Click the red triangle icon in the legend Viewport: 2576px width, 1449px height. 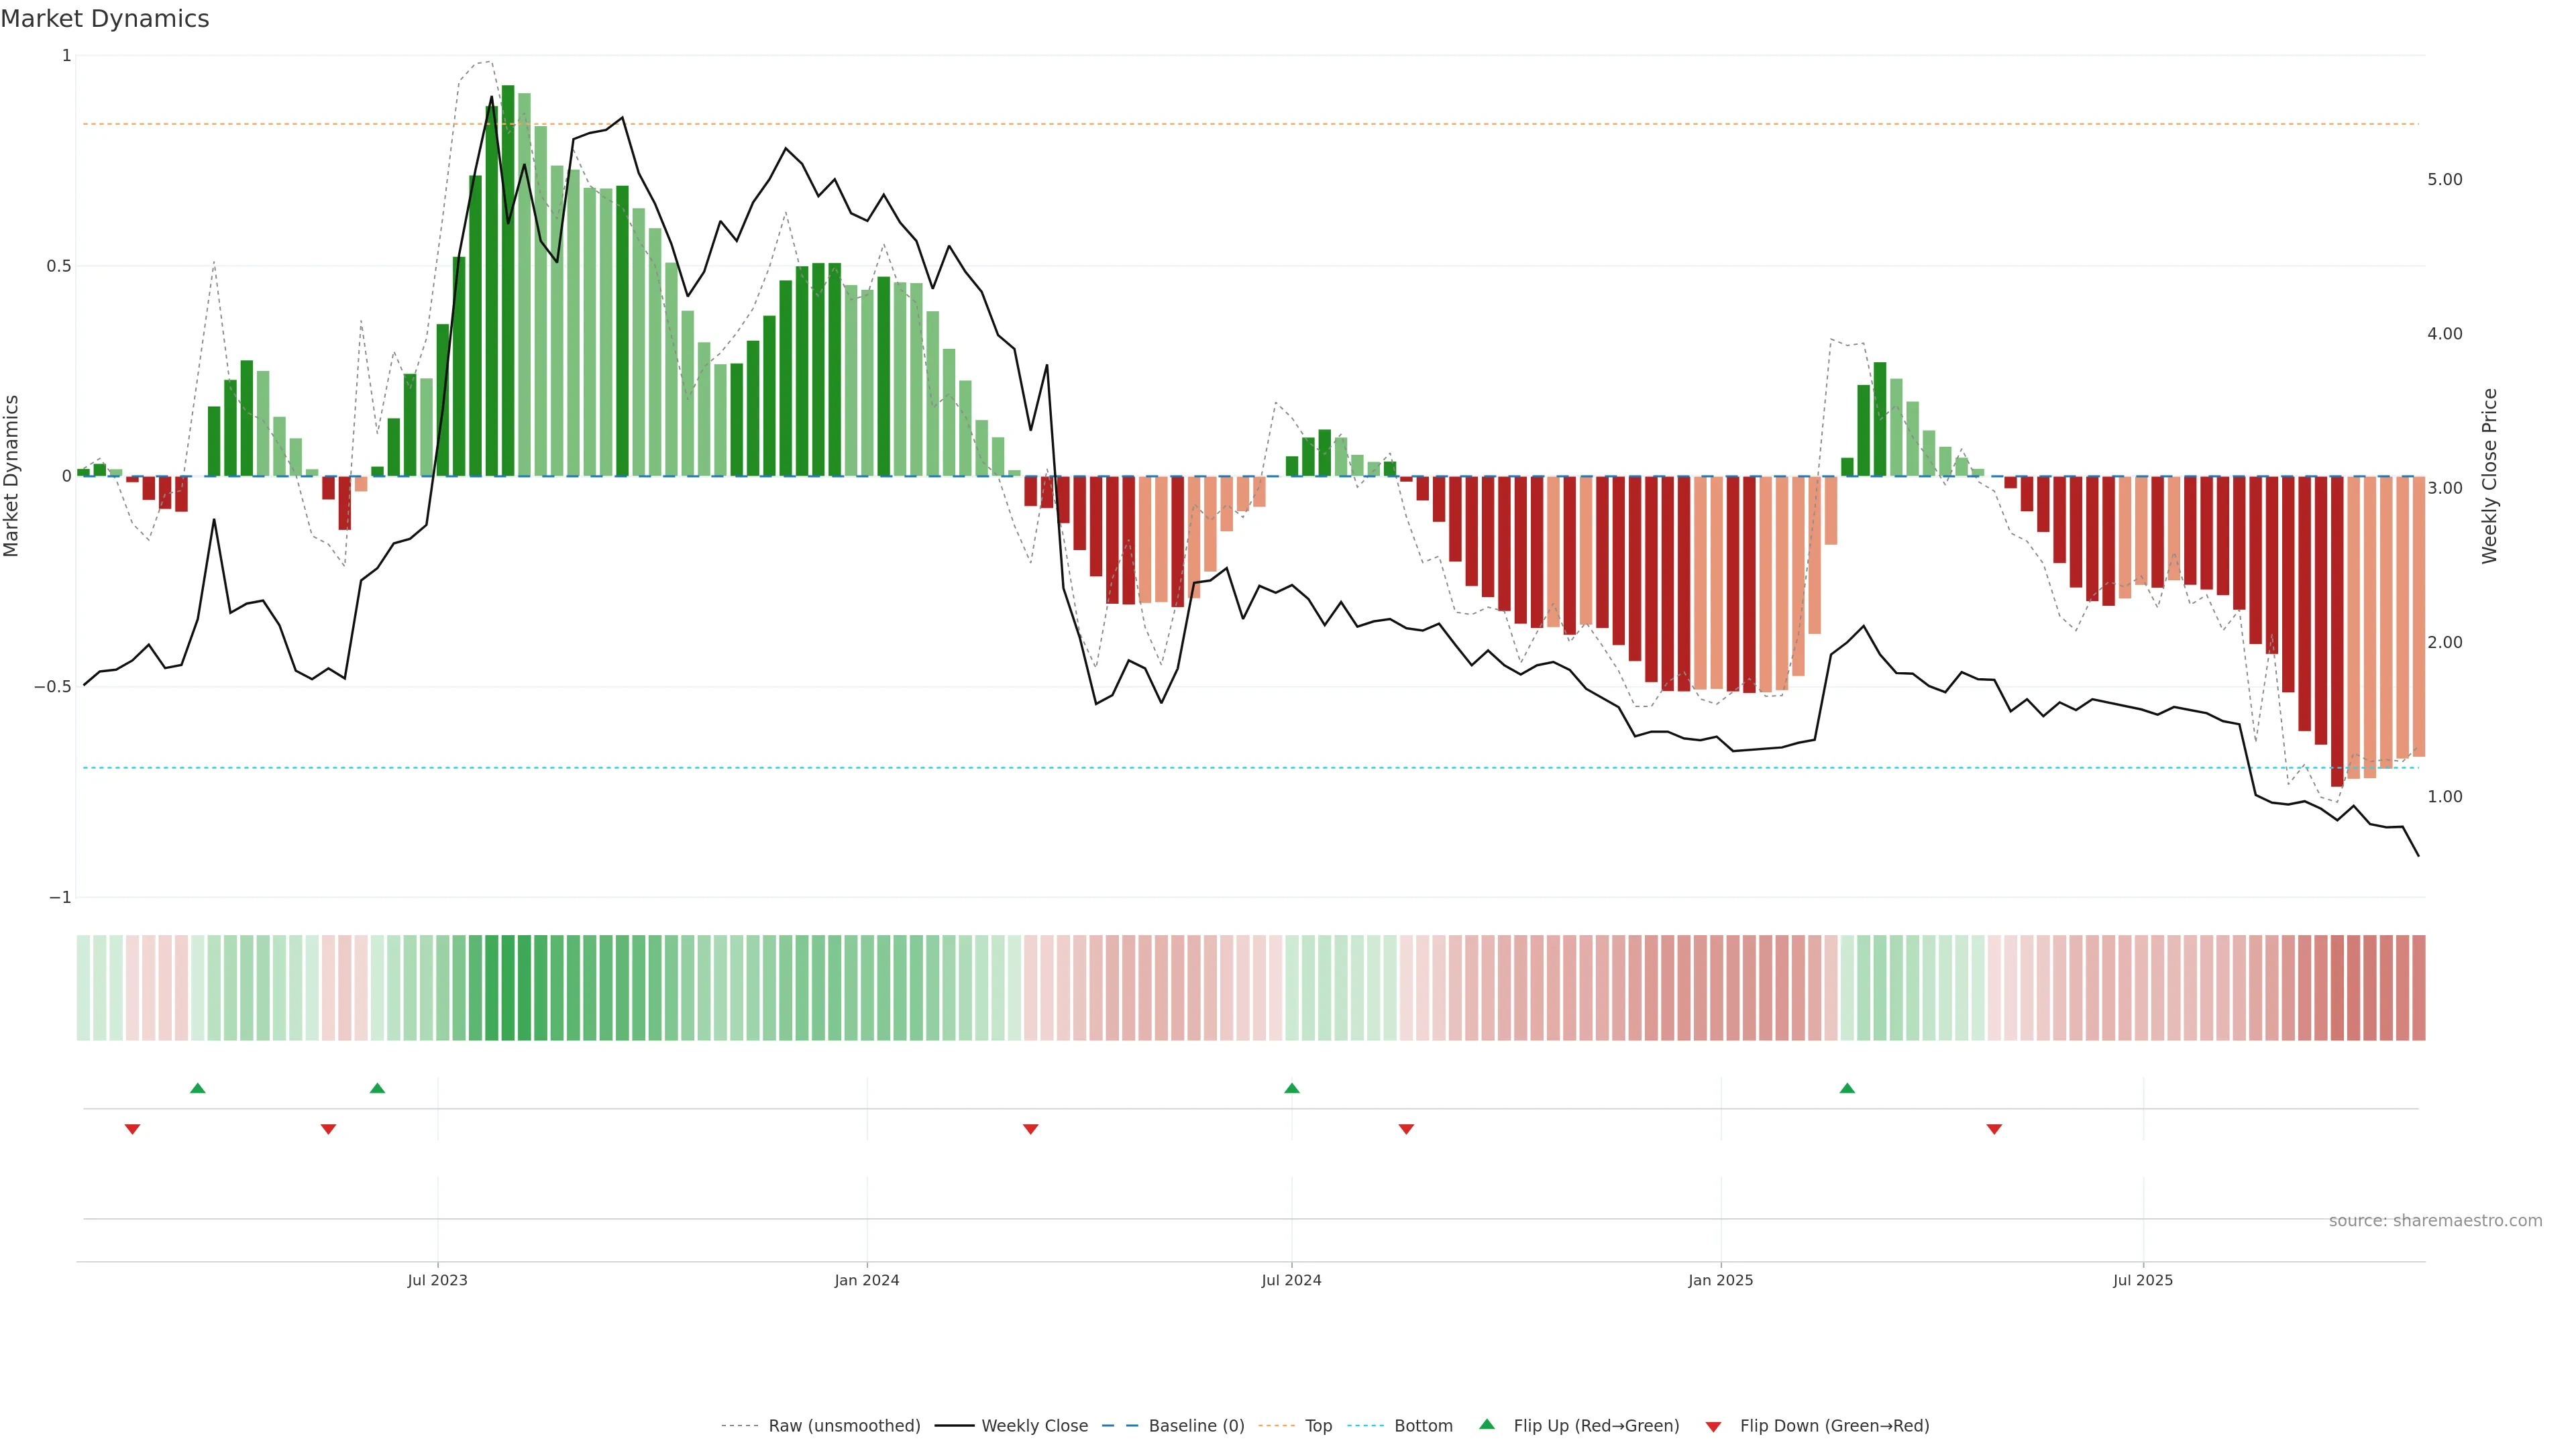coord(1713,1427)
